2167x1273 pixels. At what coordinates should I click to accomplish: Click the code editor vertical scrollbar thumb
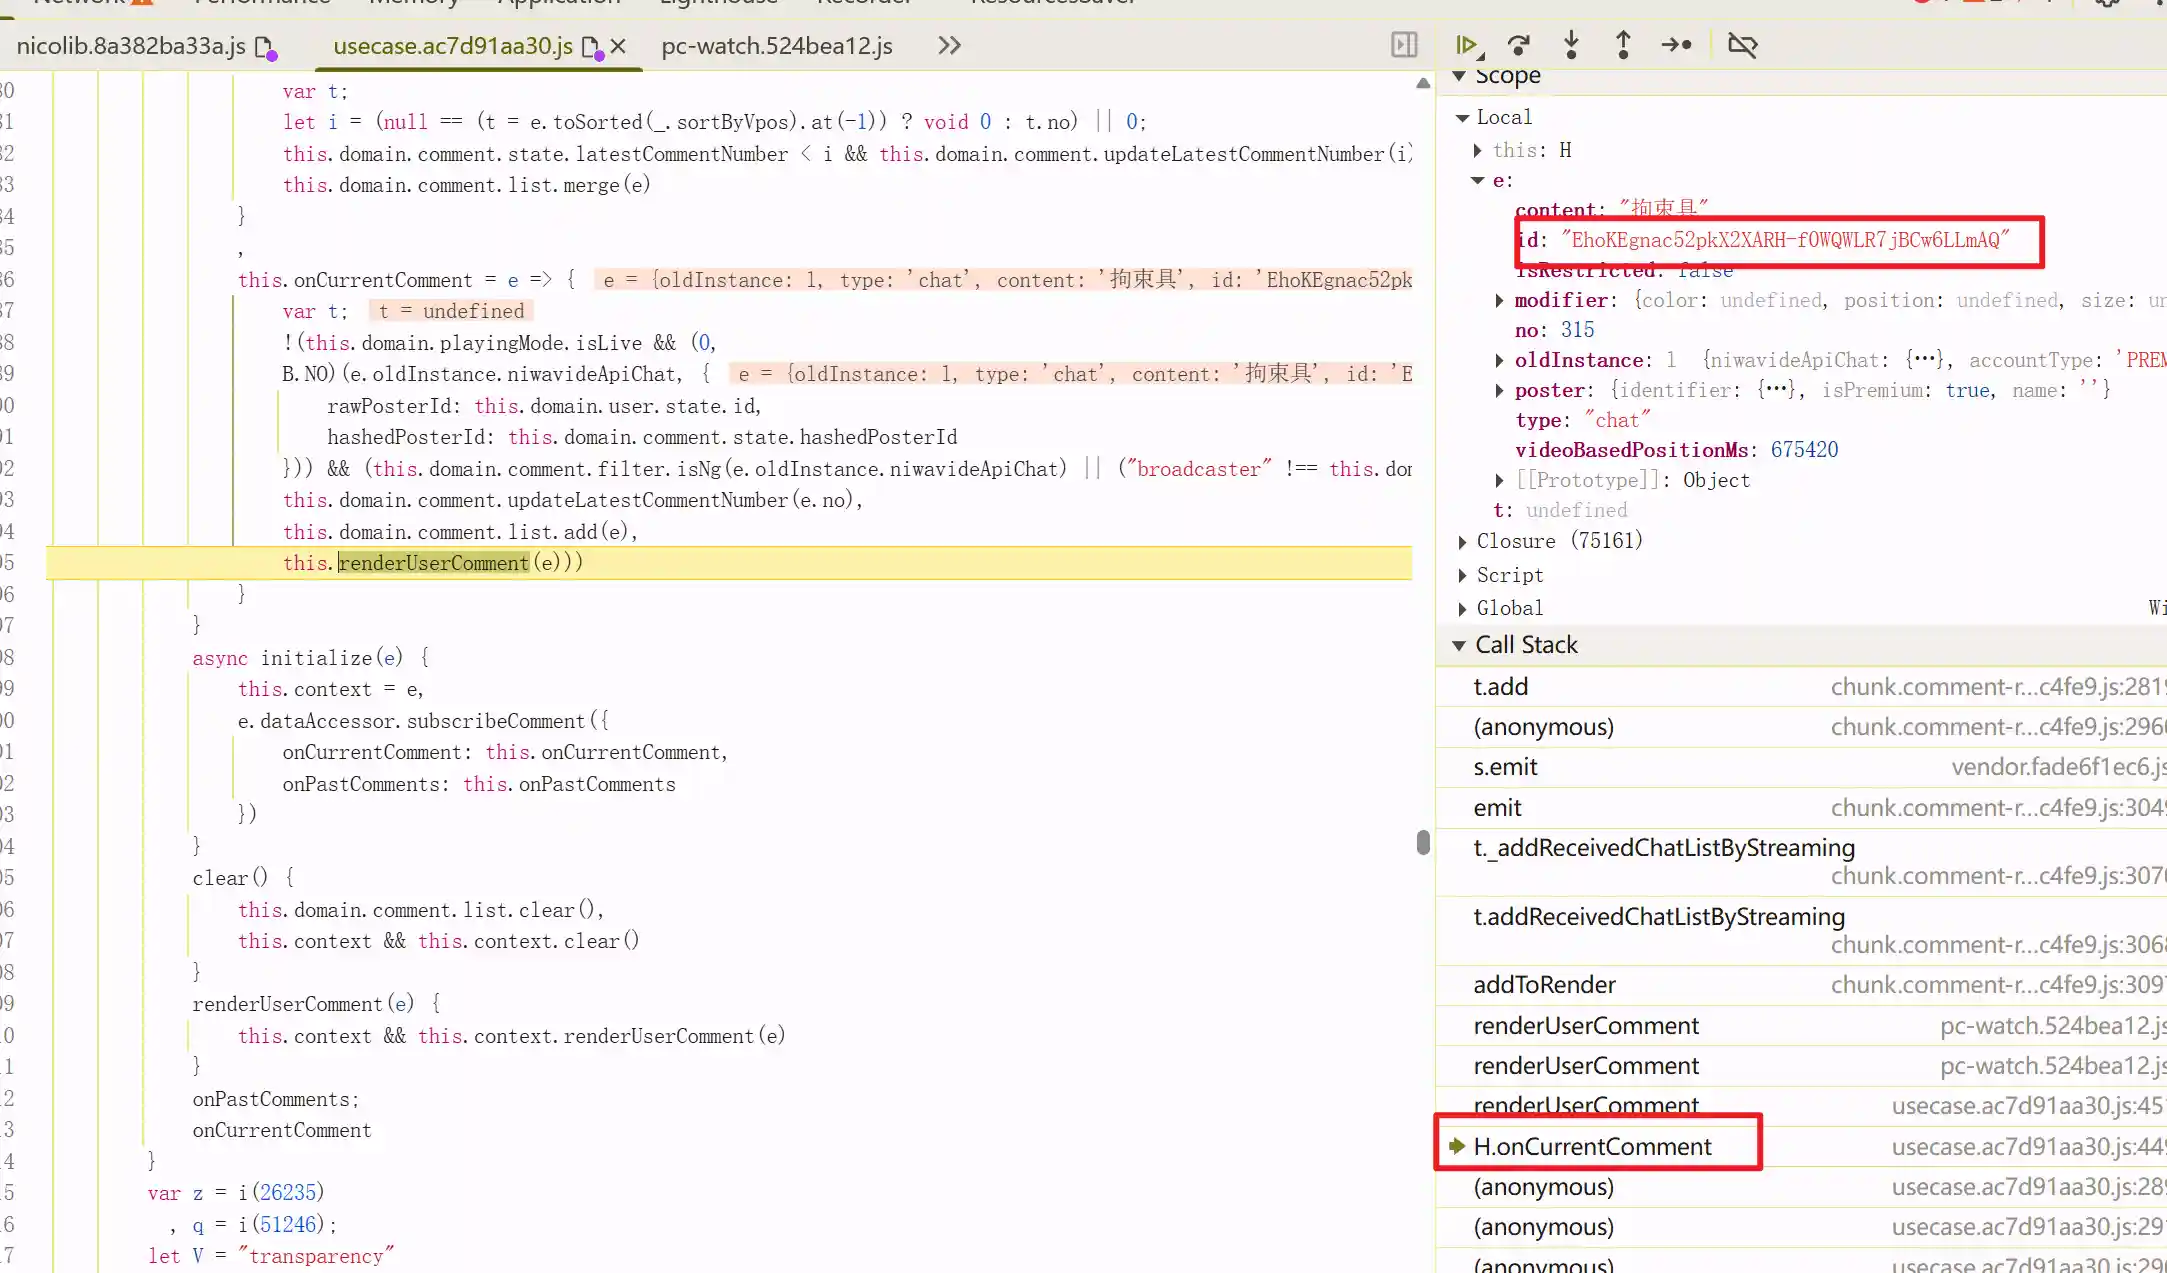[x=1423, y=842]
